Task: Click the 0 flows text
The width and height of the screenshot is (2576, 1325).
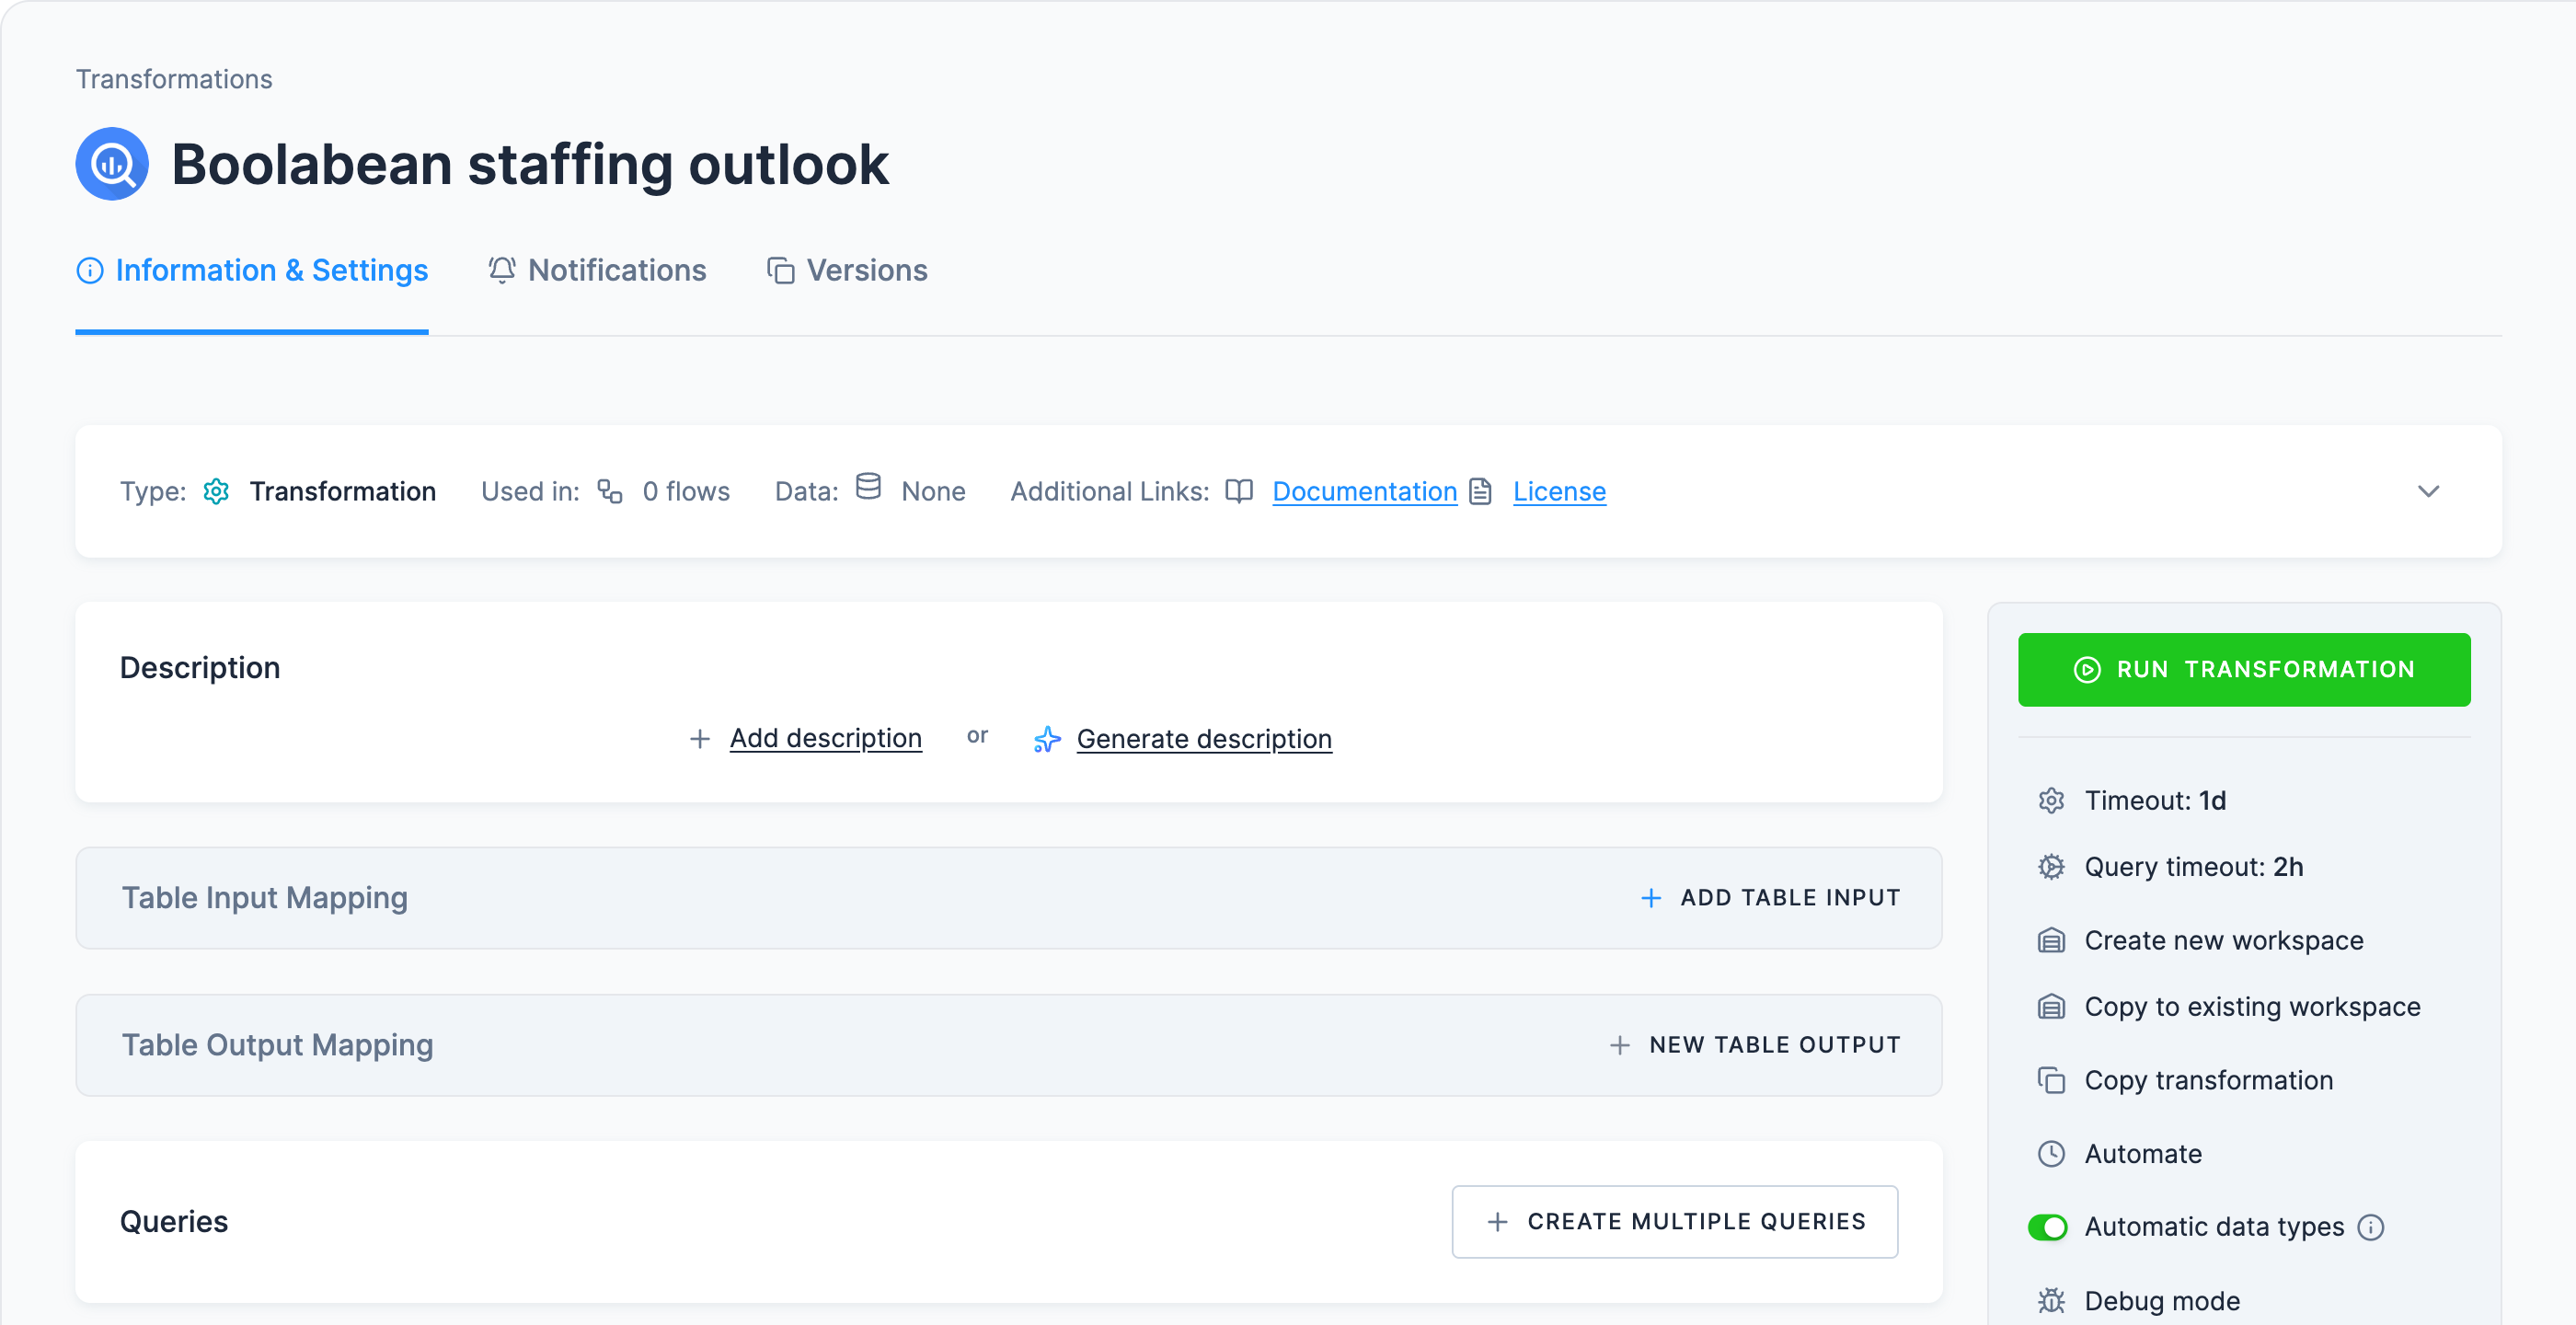Action: coord(686,491)
